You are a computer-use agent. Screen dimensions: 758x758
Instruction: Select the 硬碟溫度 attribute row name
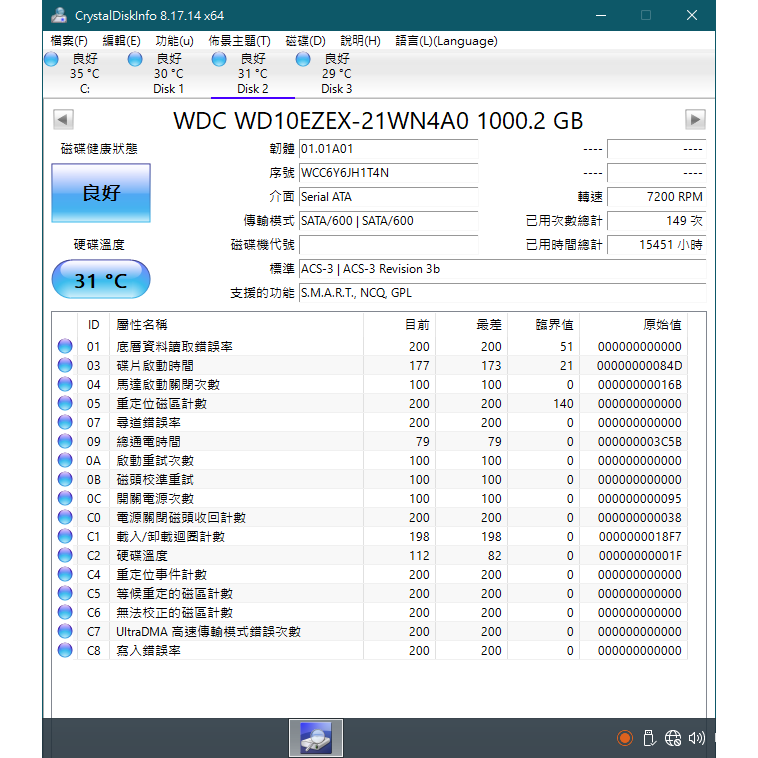[x=142, y=555]
